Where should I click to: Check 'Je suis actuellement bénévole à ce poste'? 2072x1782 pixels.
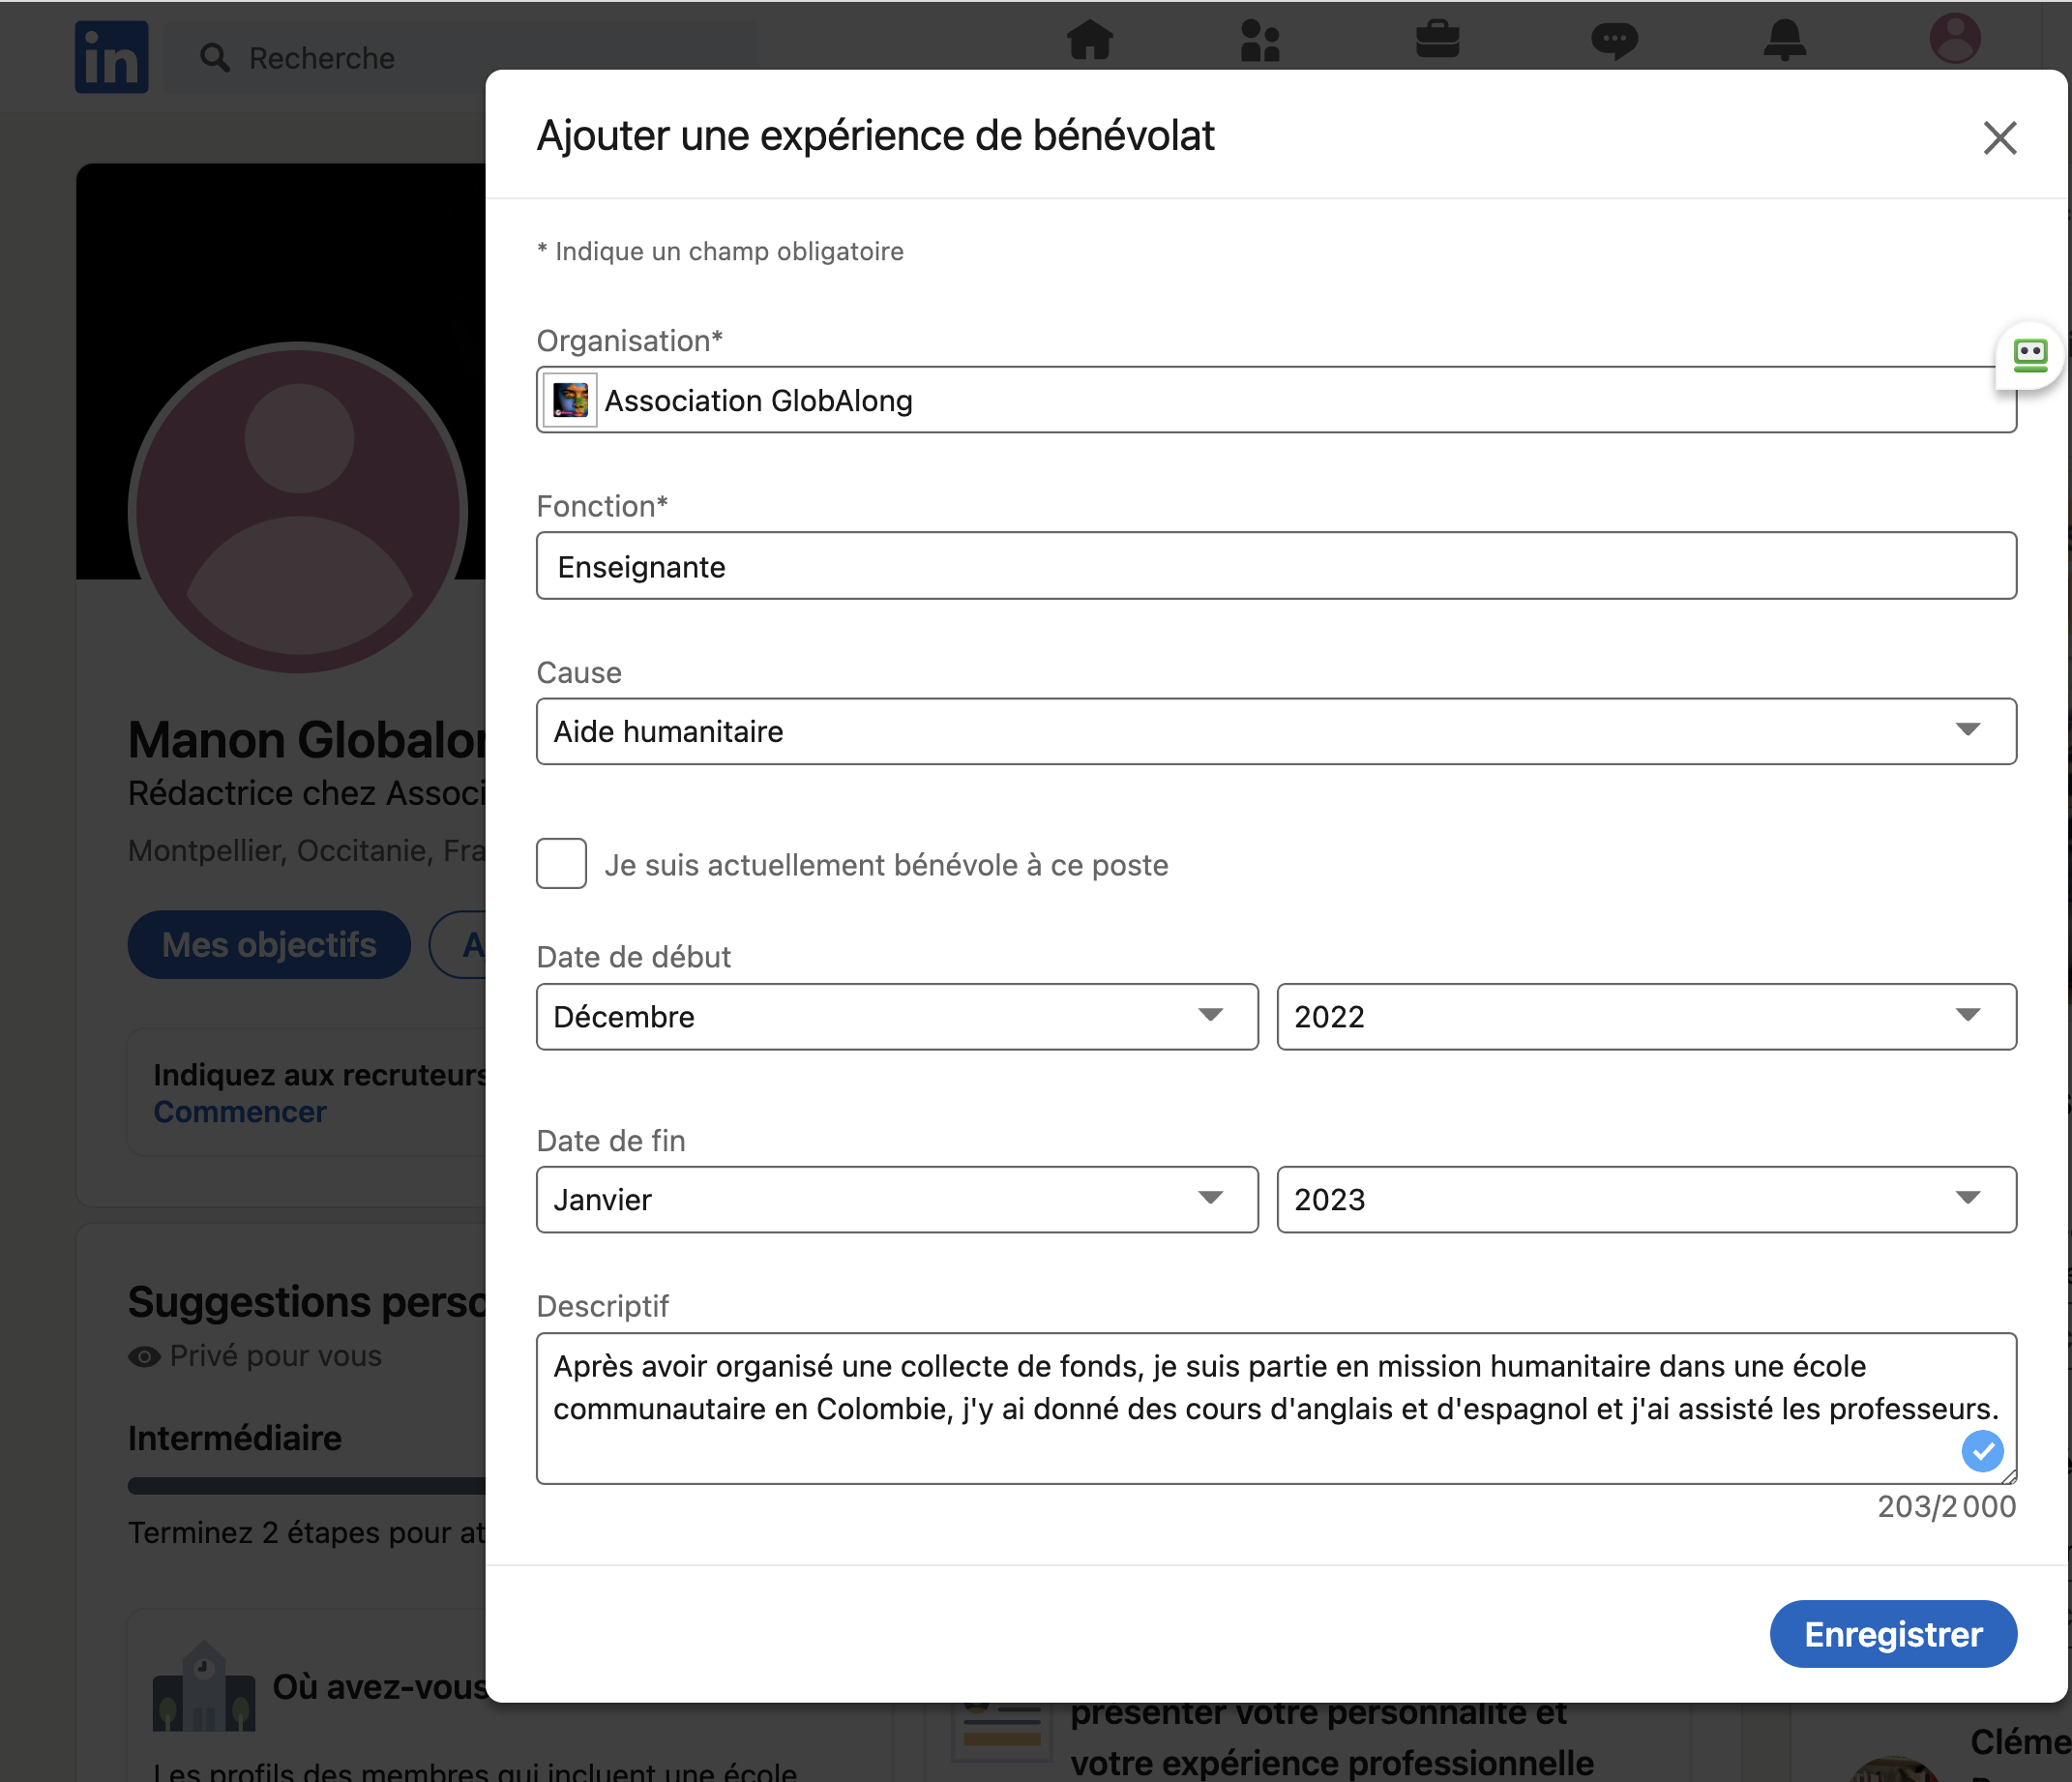(x=561, y=864)
